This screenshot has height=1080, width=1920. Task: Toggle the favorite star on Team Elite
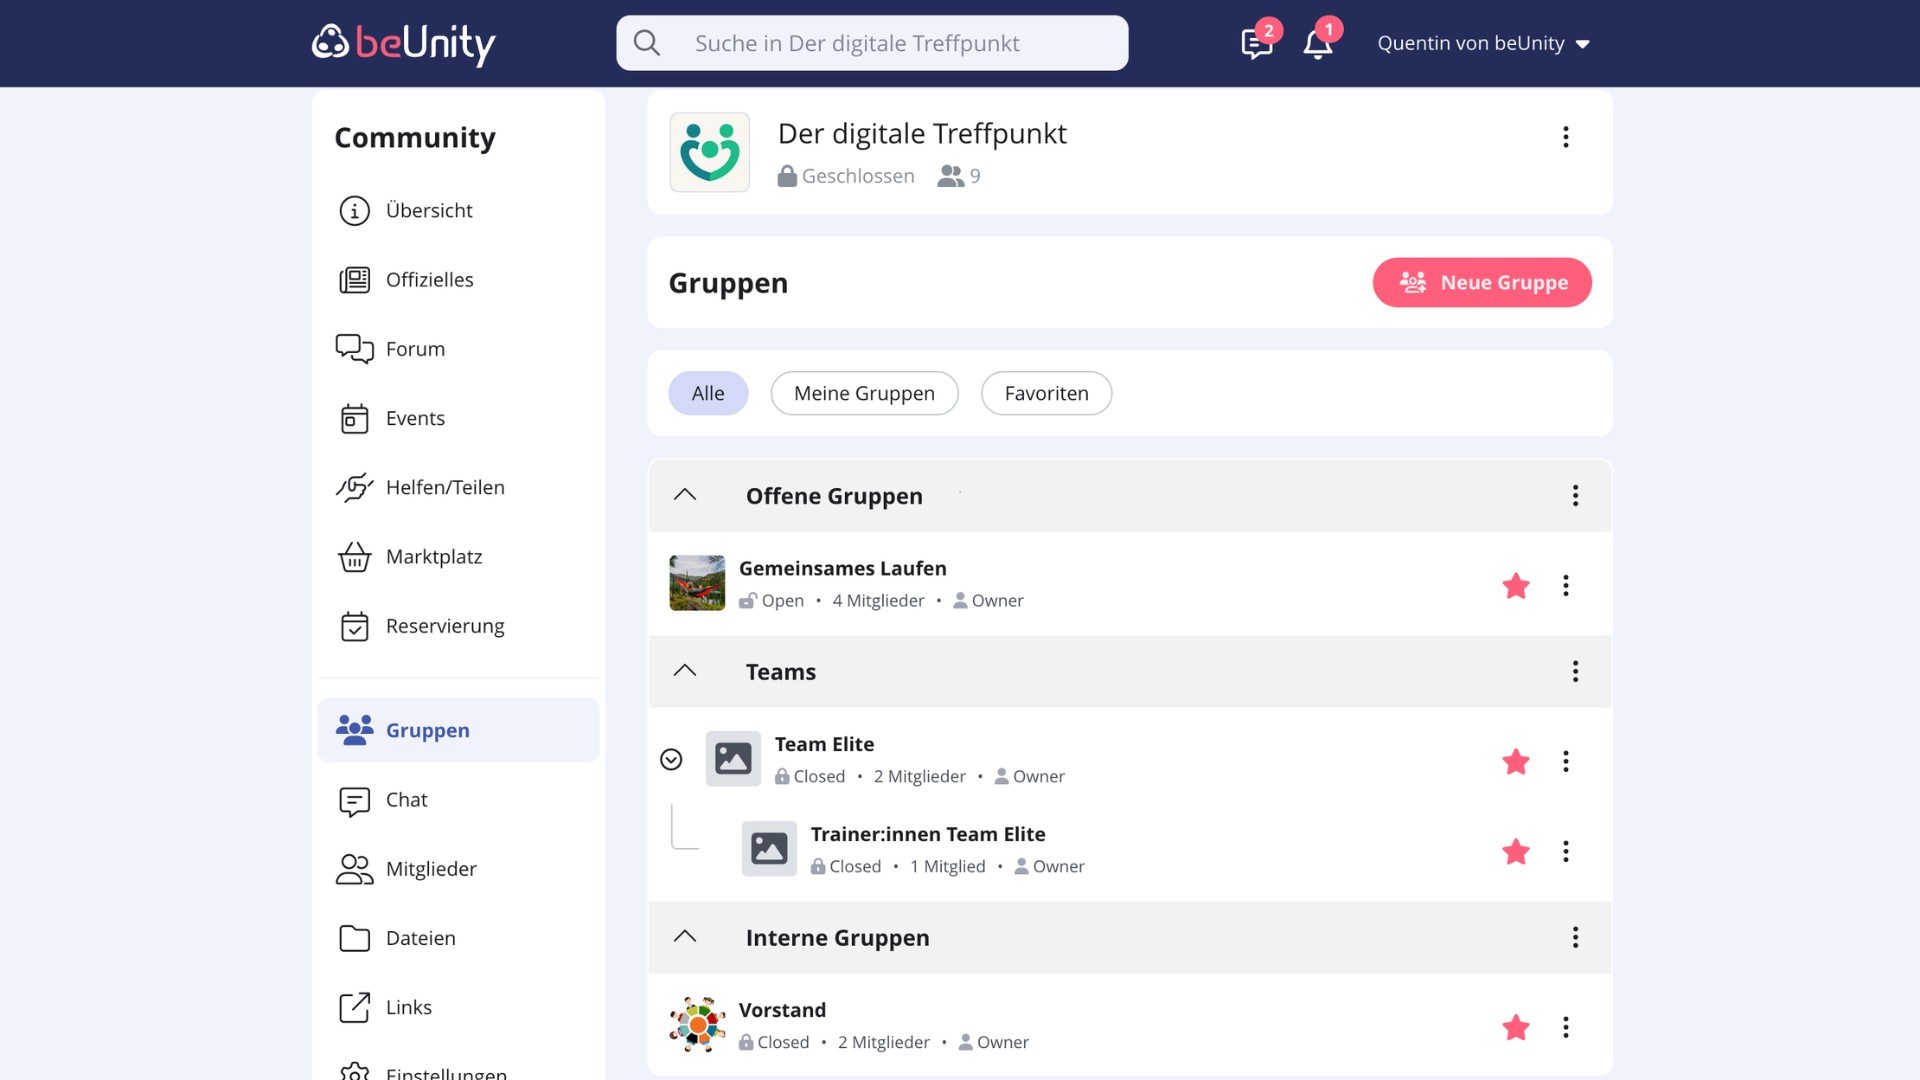[x=1516, y=762]
